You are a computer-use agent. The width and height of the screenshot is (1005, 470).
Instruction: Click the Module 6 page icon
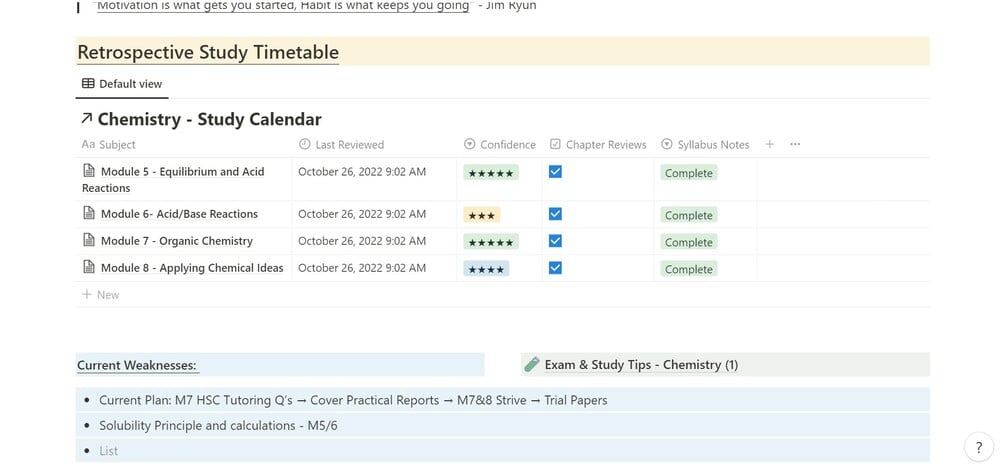pyautogui.click(x=89, y=214)
